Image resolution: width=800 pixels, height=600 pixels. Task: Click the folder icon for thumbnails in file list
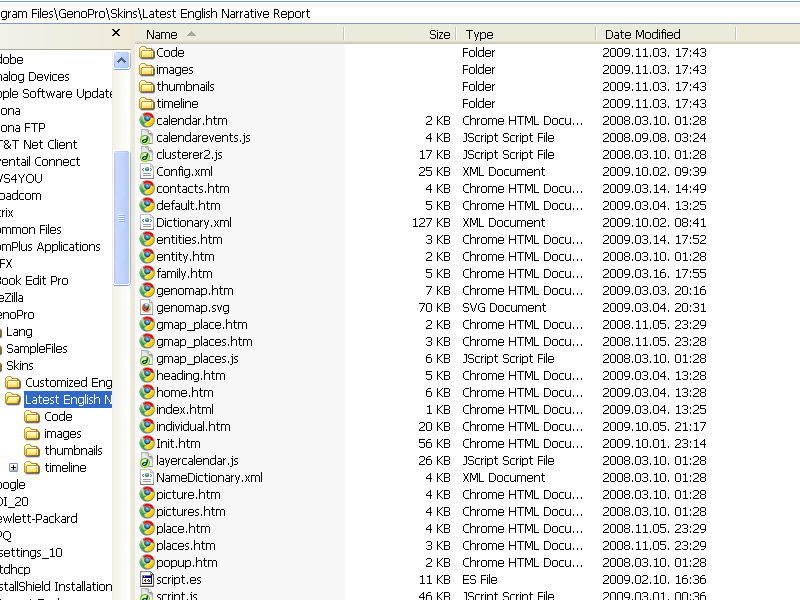tap(147, 87)
